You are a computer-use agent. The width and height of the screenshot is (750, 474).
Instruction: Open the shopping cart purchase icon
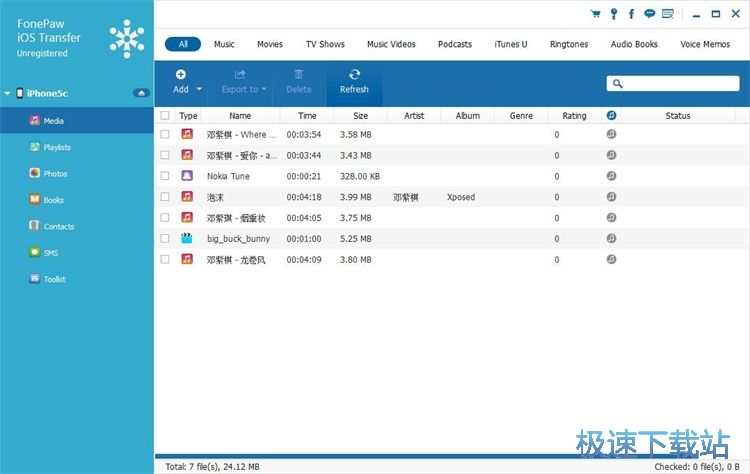click(x=596, y=14)
